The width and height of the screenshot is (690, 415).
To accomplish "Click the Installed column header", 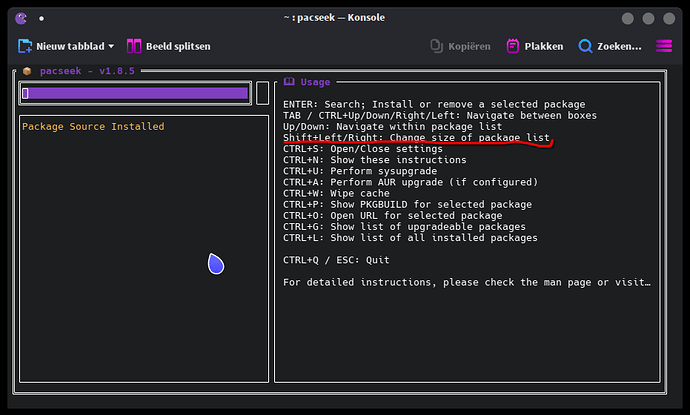I will click(138, 127).
